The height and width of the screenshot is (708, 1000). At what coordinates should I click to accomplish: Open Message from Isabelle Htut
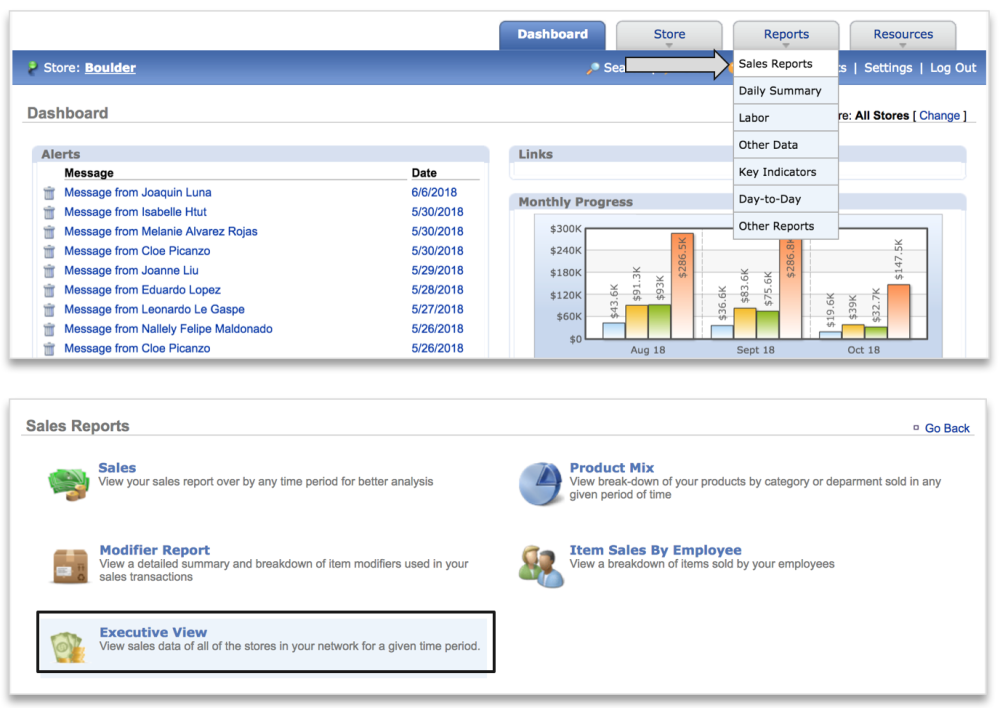coord(135,212)
